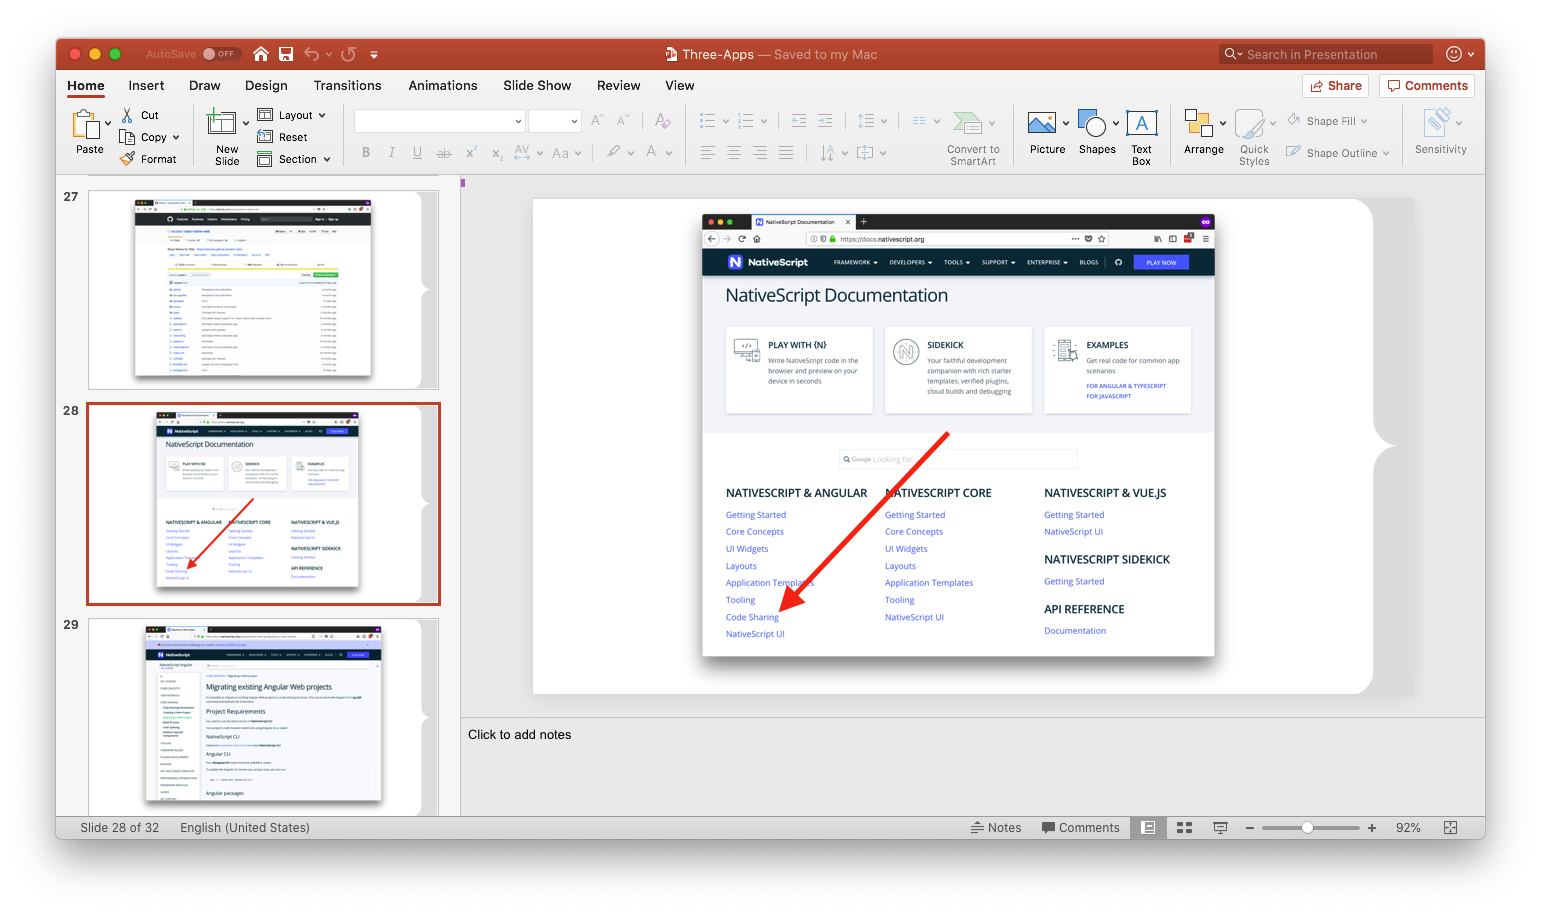Image resolution: width=1541 pixels, height=913 pixels.
Task: Toggle Strikethrough formatting
Action: (x=444, y=153)
